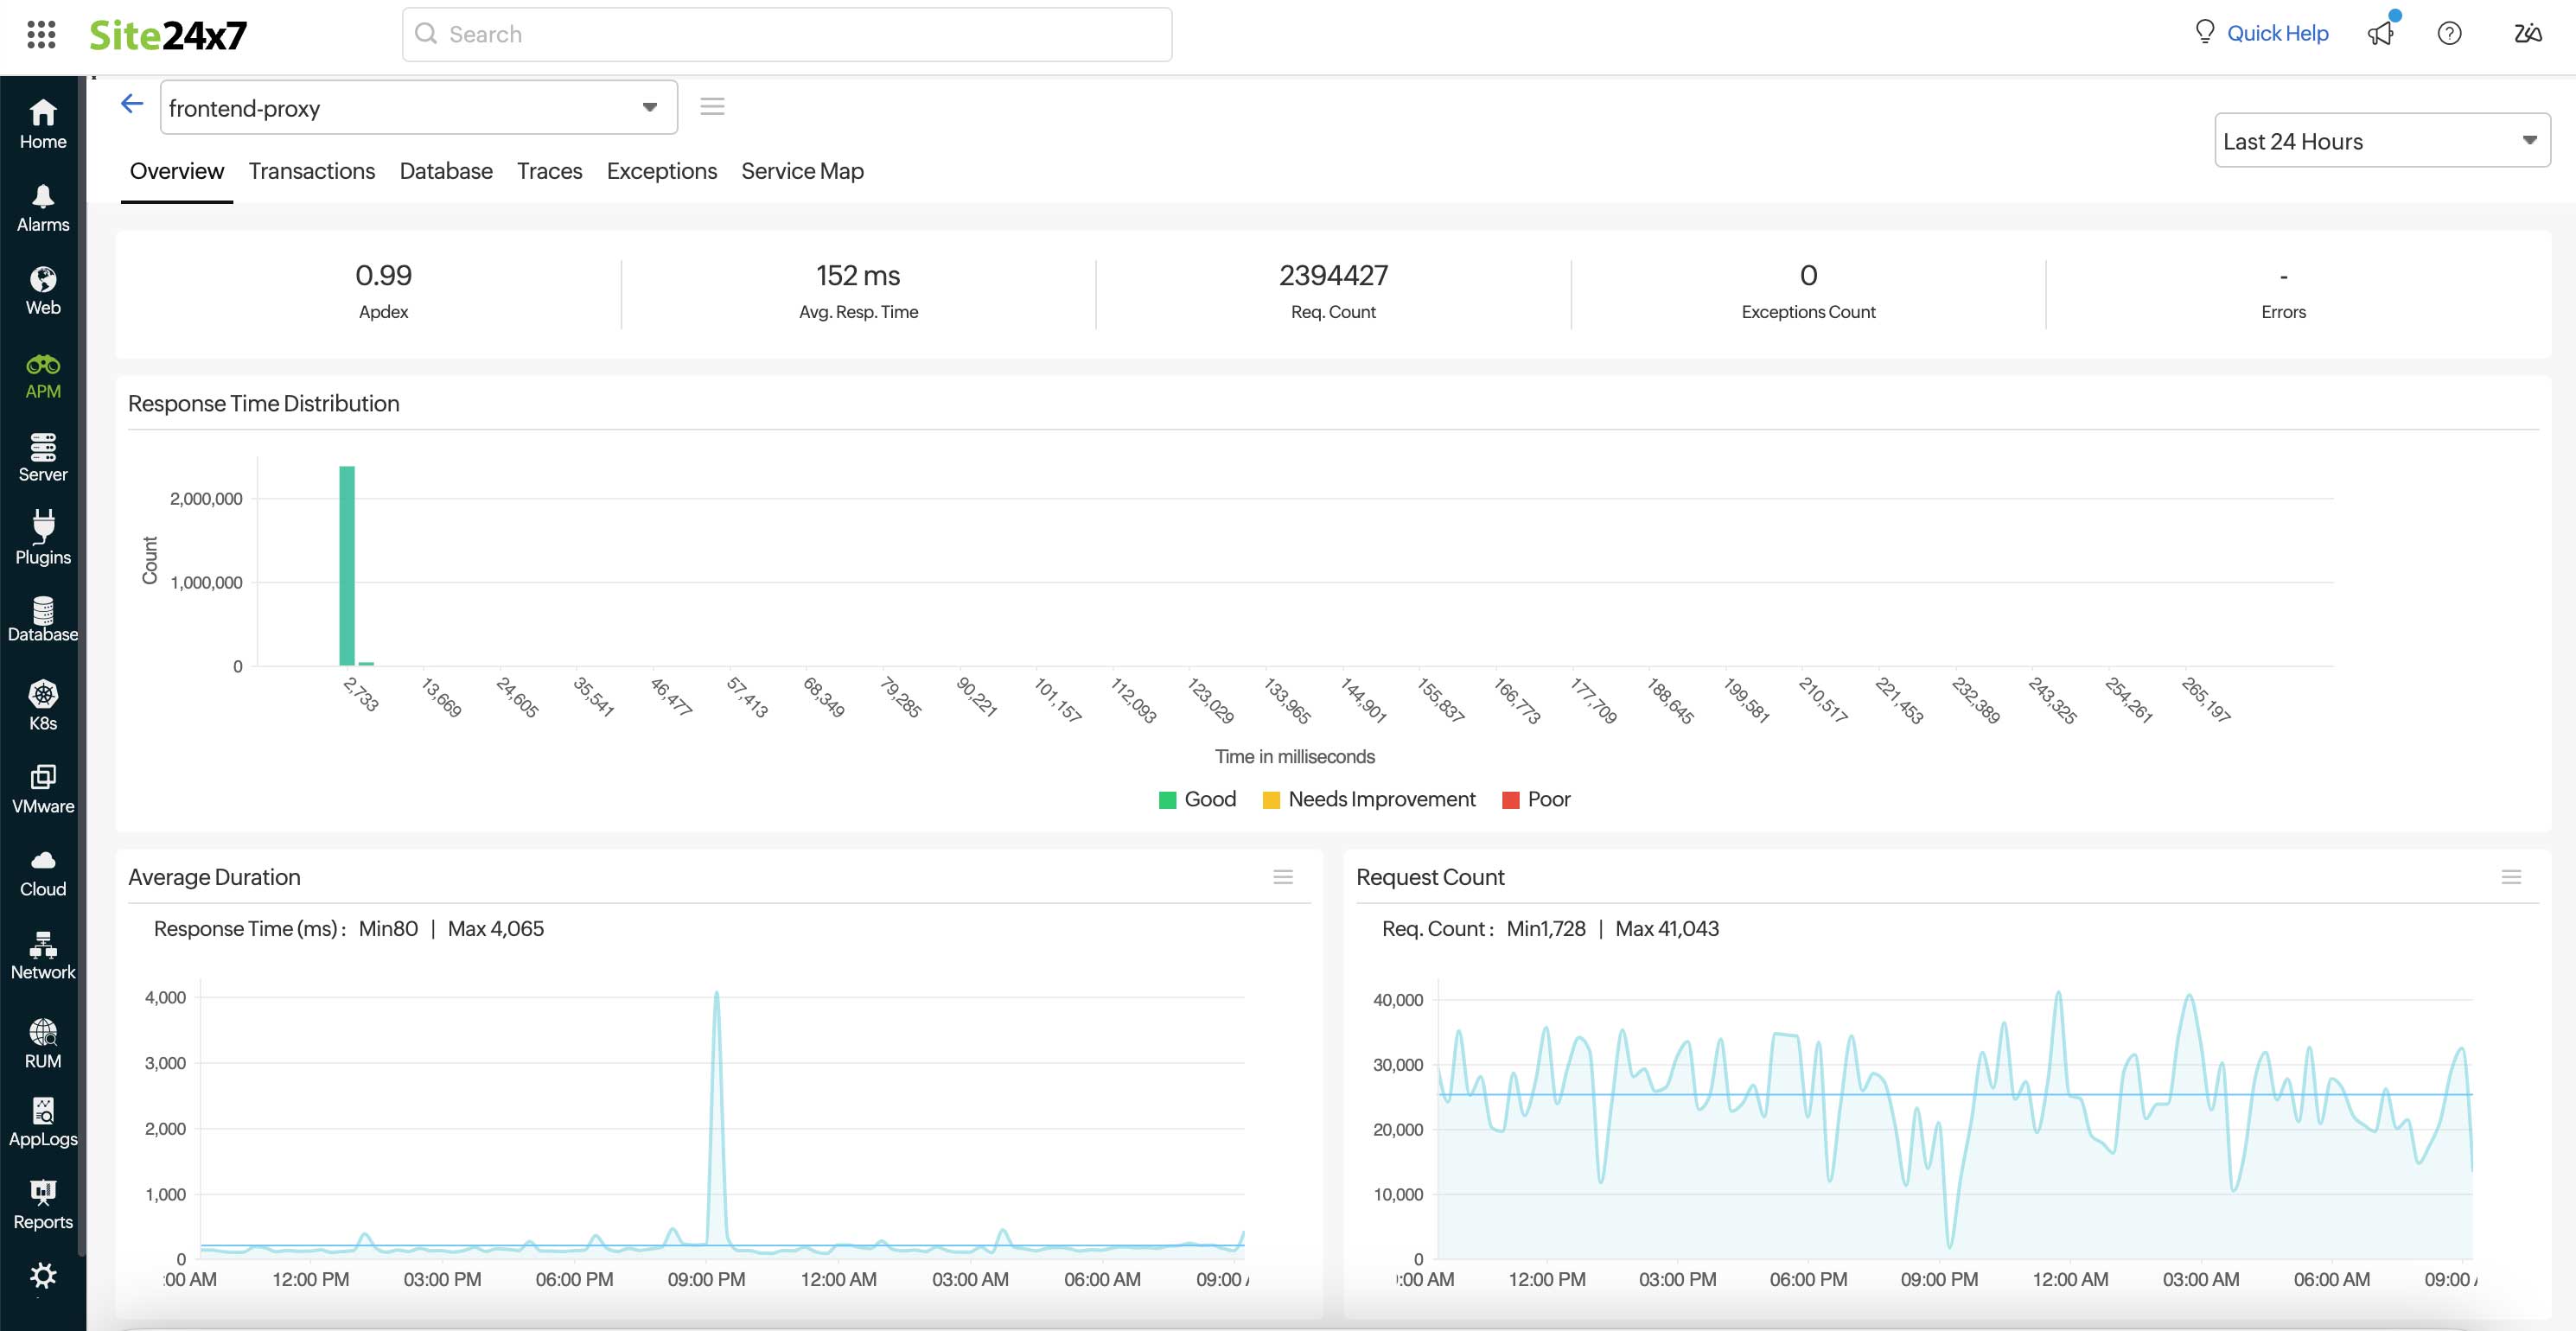Image resolution: width=2576 pixels, height=1331 pixels.
Task: Open the APM section in sidebar
Action: (x=42, y=375)
